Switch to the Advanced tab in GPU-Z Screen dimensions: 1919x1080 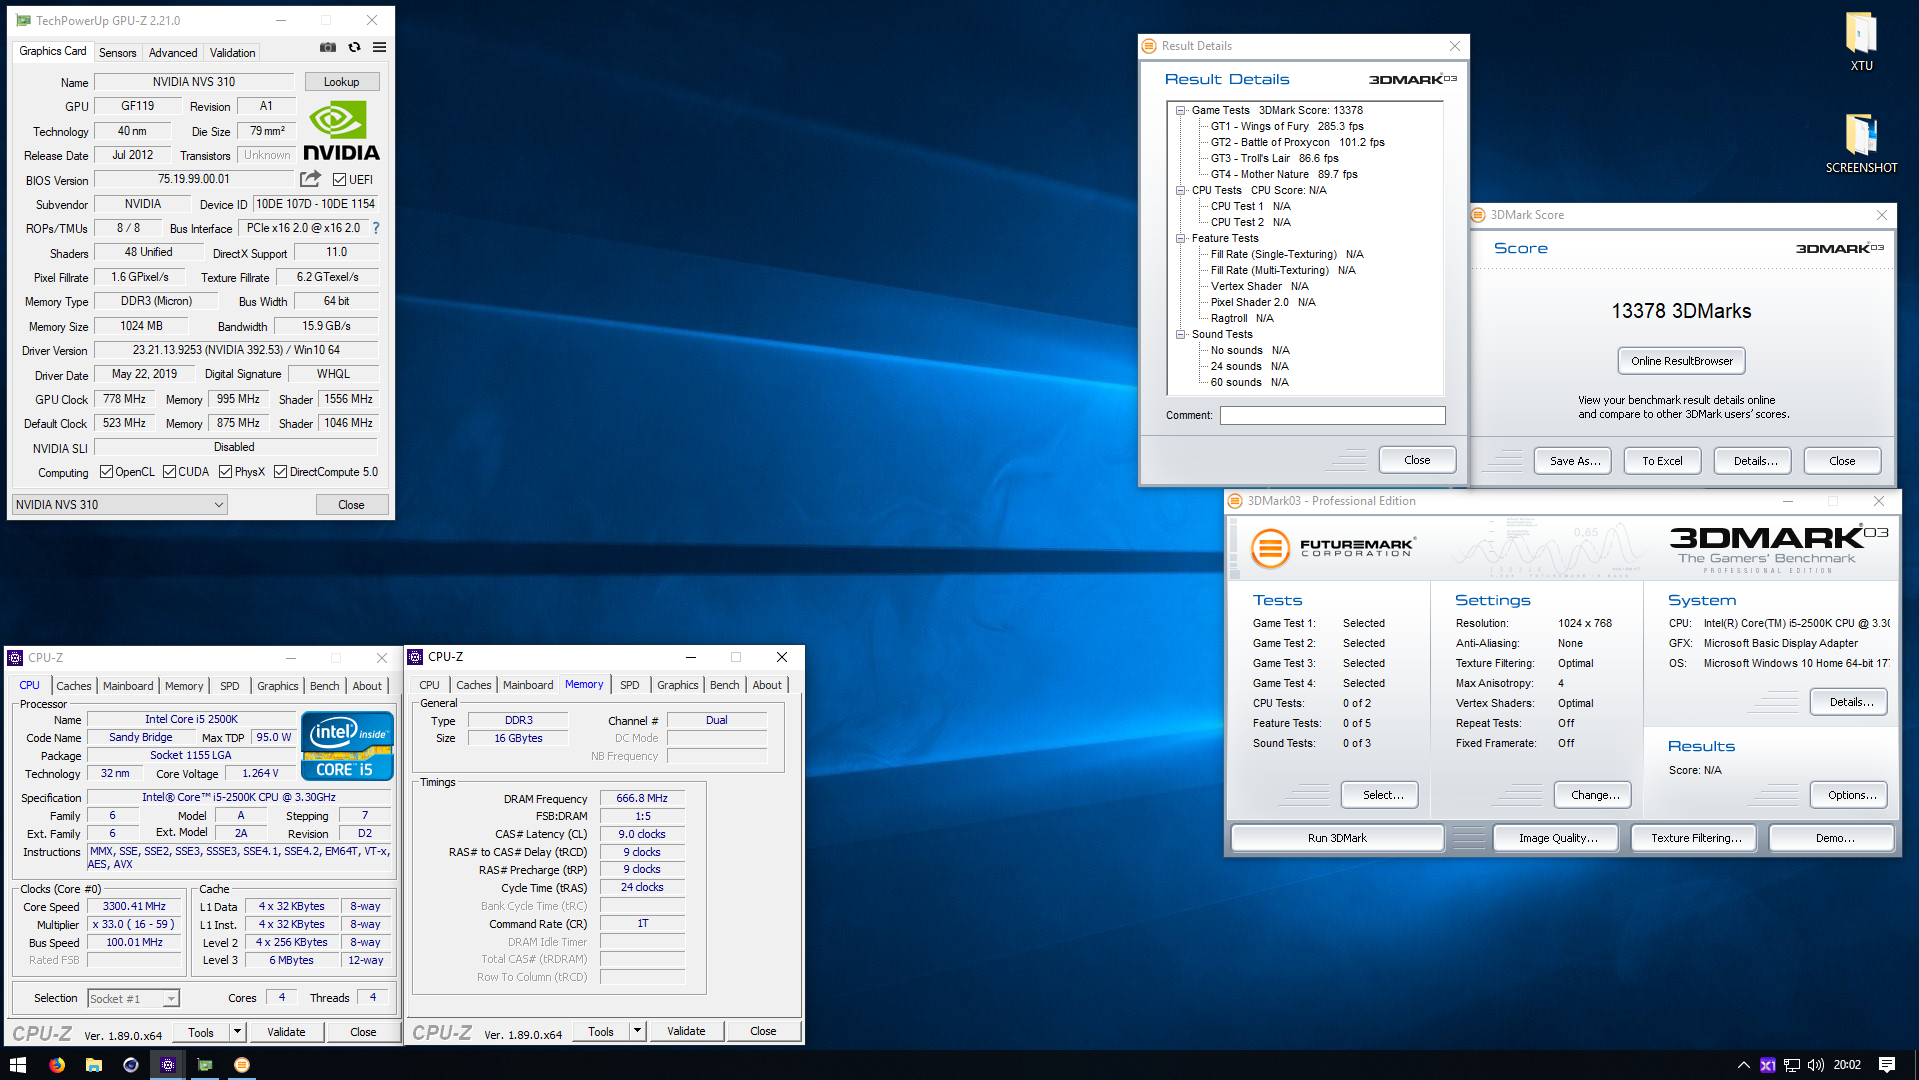tap(173, 53)
